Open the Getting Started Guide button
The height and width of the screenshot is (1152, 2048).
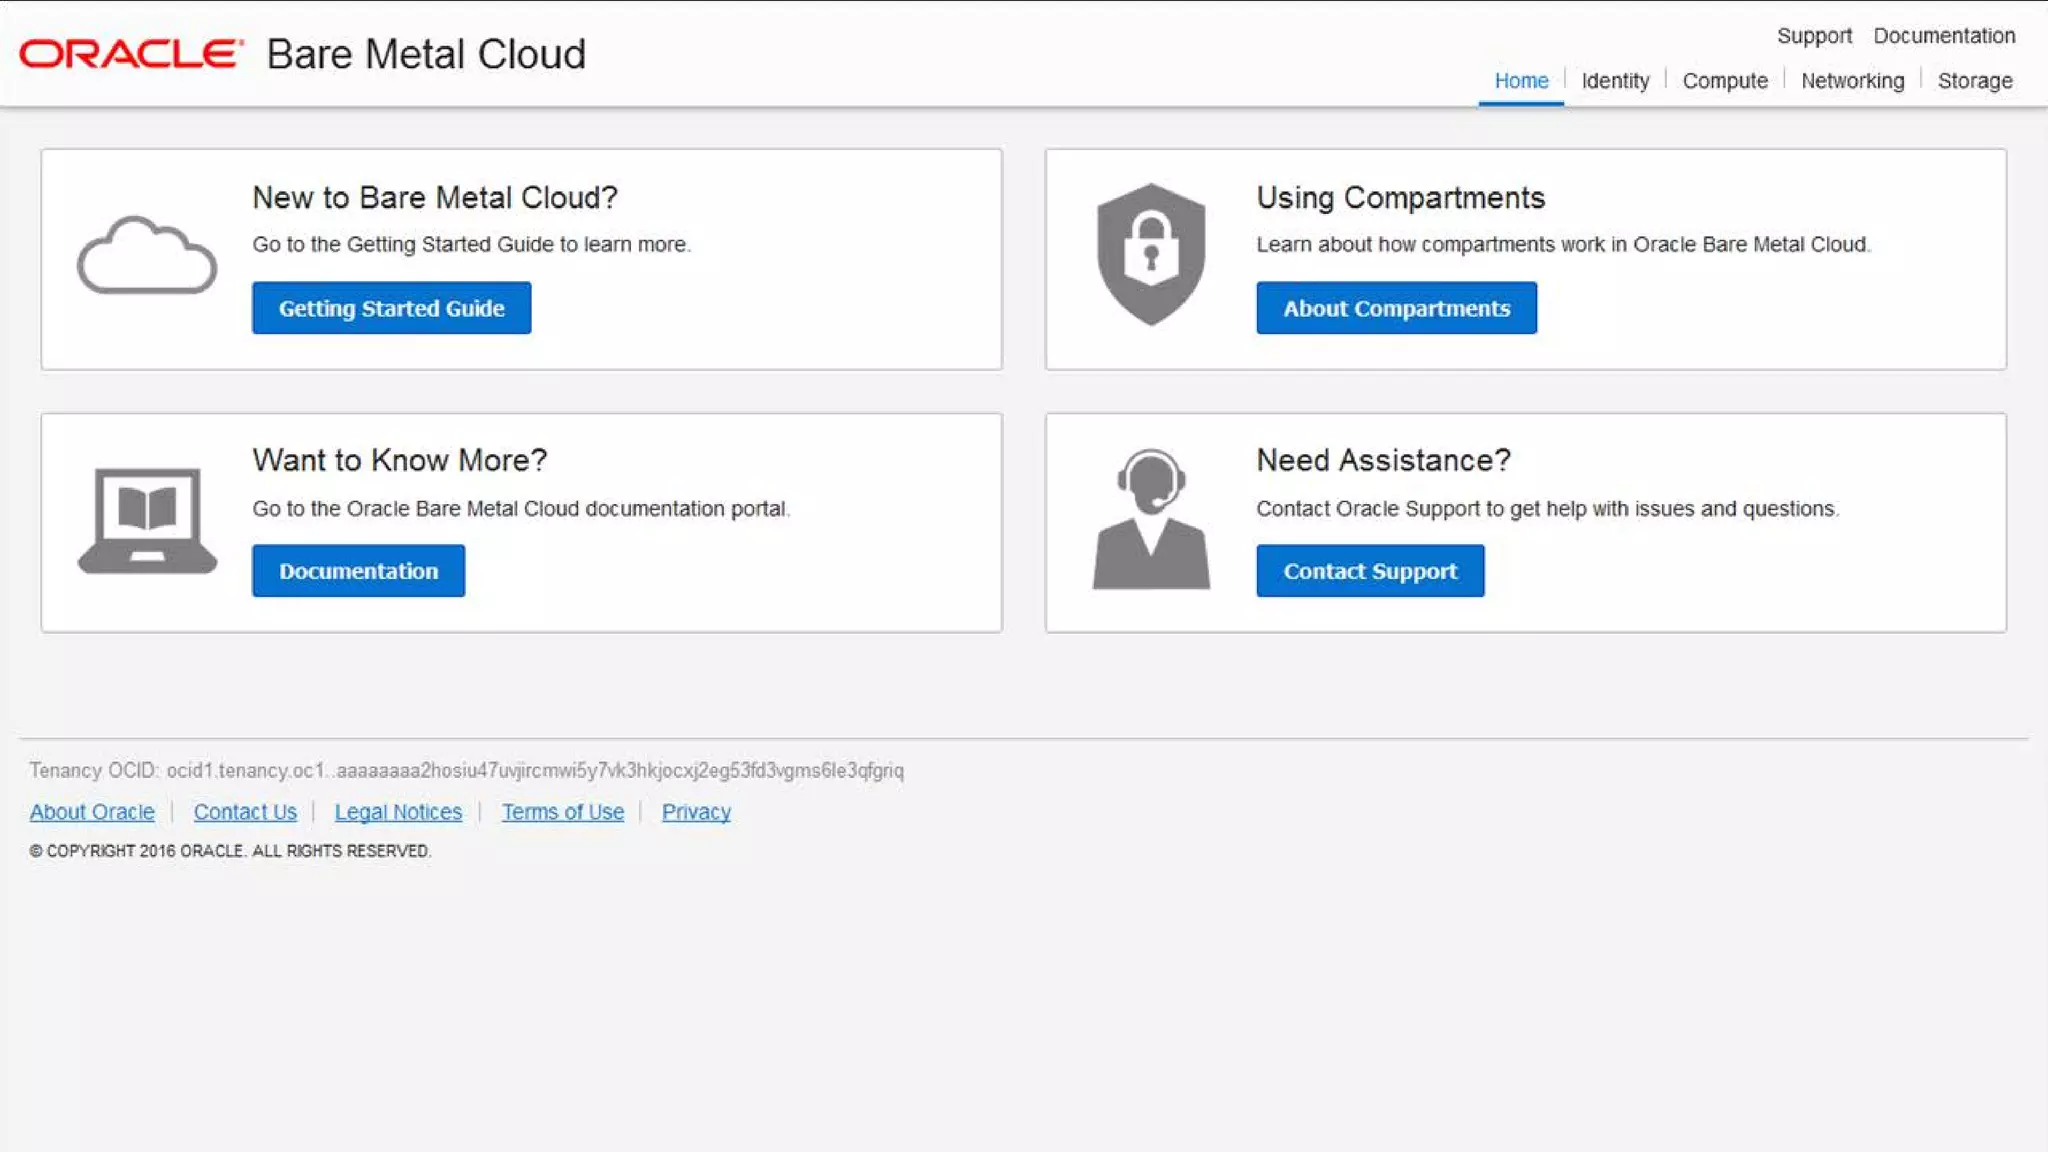point(391,308)
